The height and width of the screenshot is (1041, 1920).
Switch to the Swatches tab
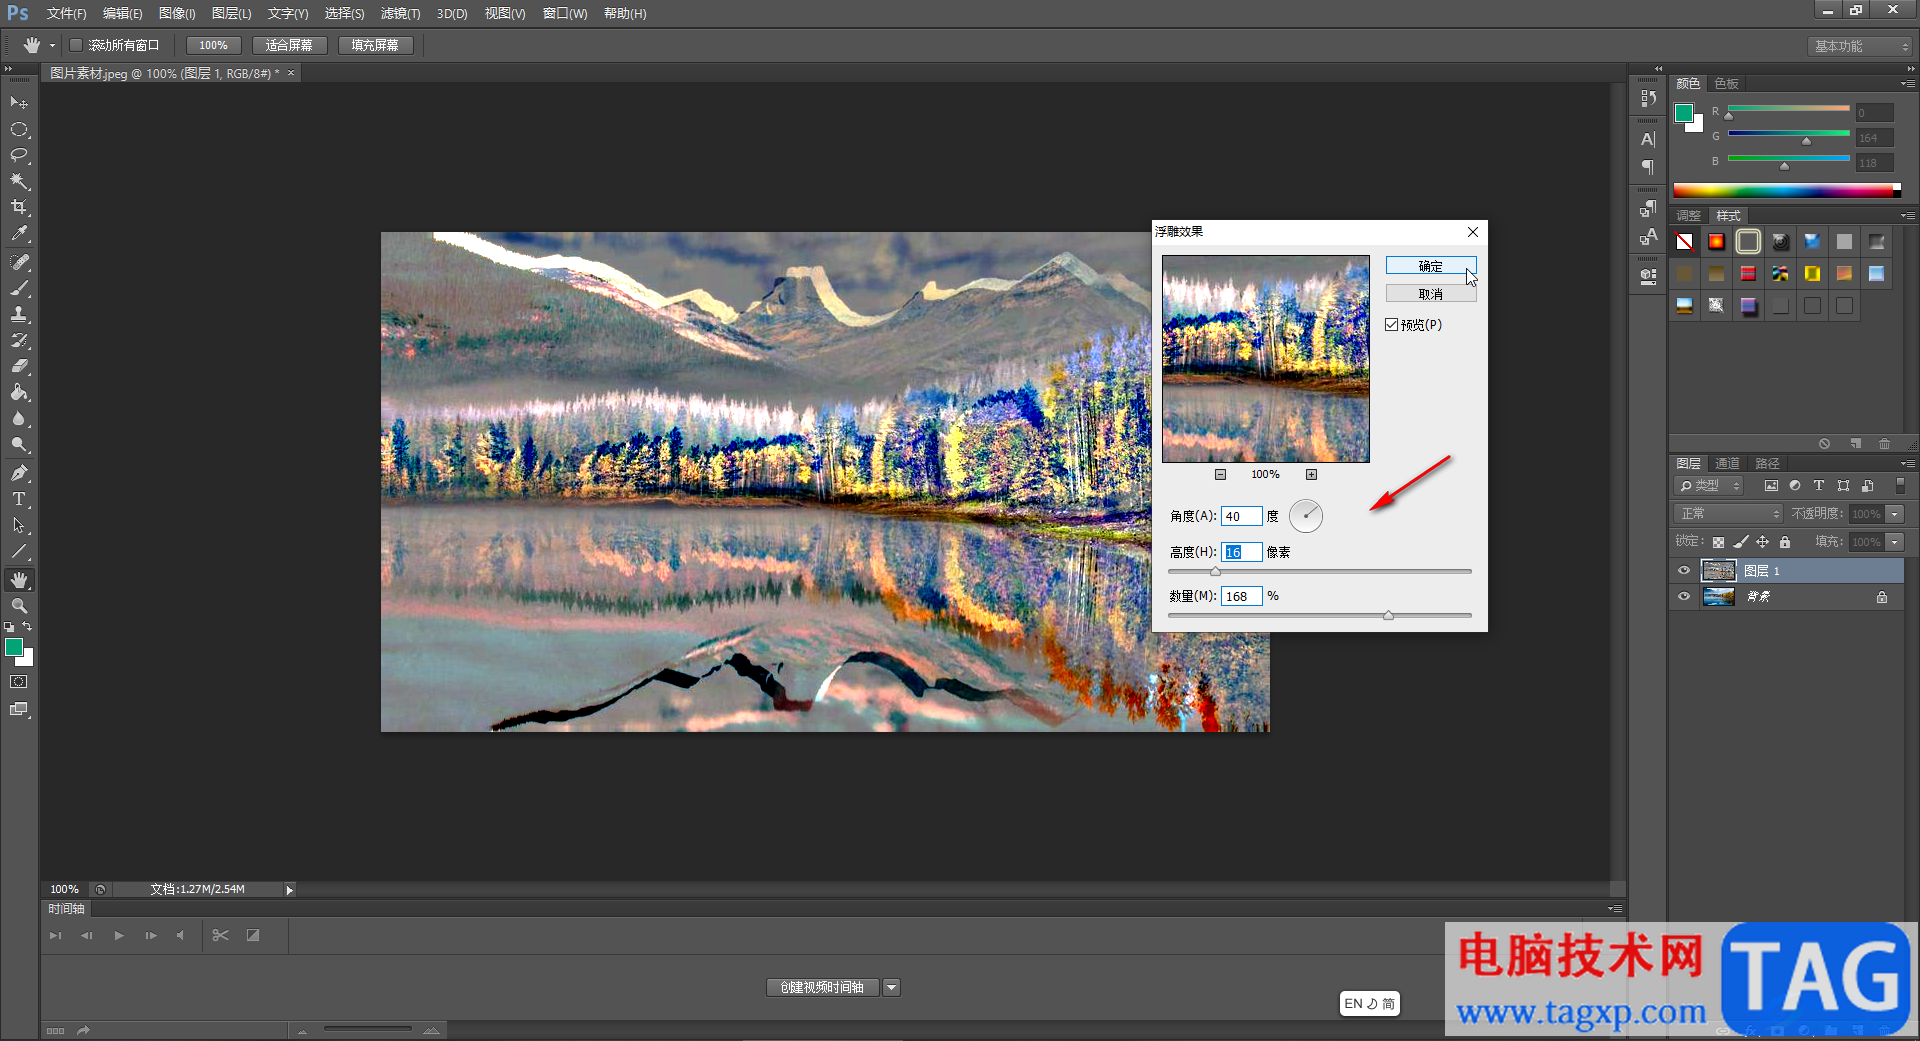pos(1726,84)
